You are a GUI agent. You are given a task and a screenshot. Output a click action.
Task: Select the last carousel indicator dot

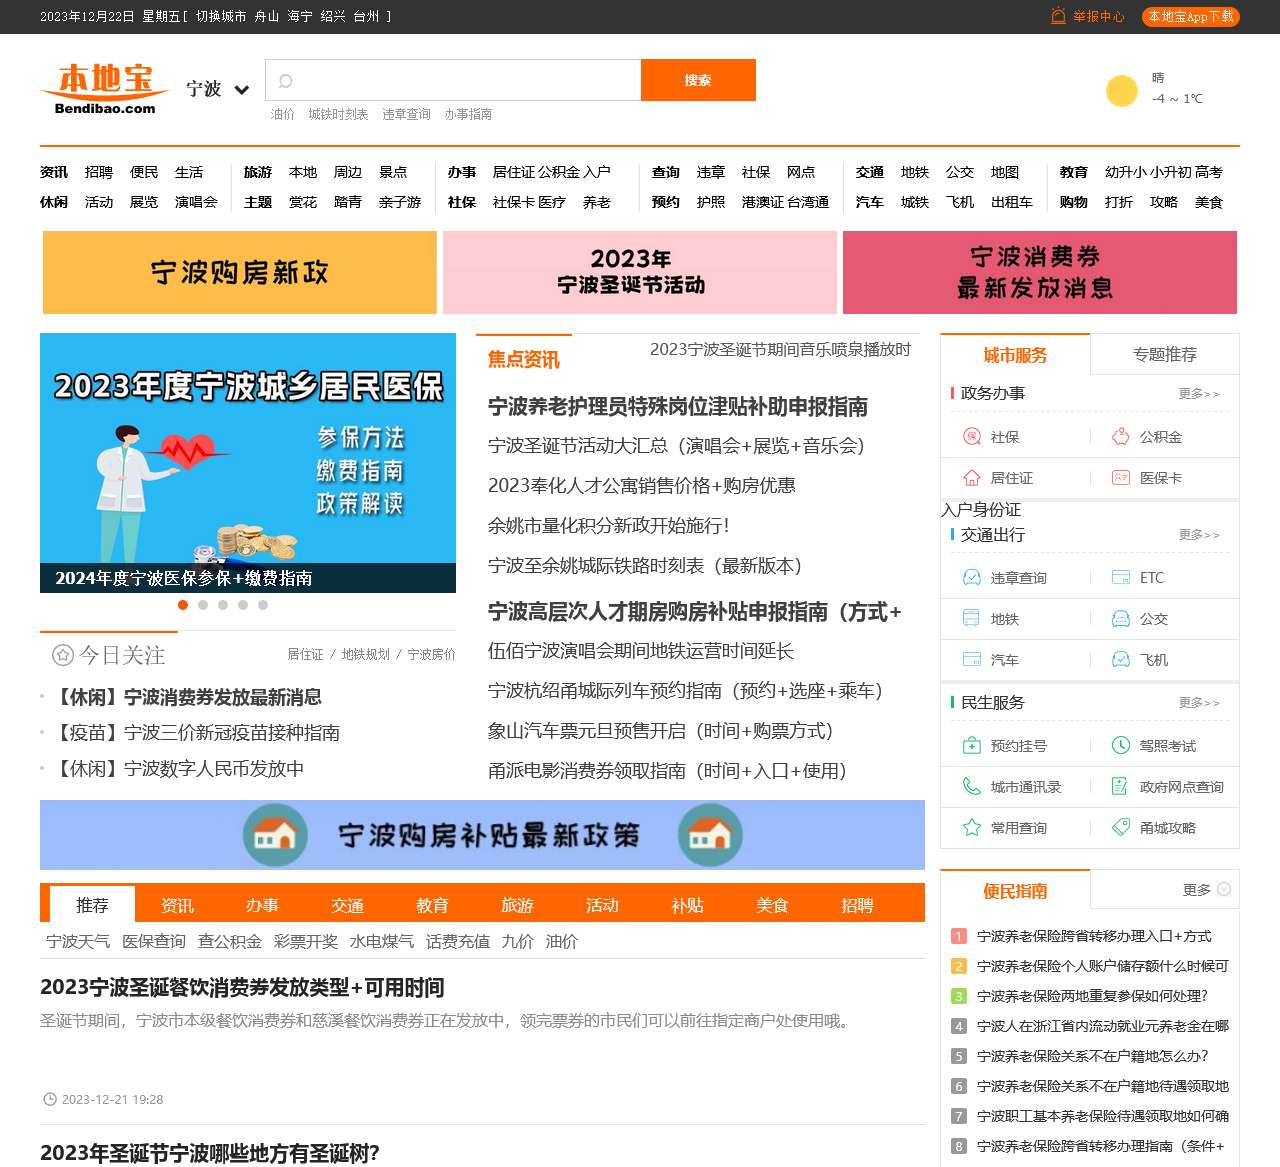[263, 605]
